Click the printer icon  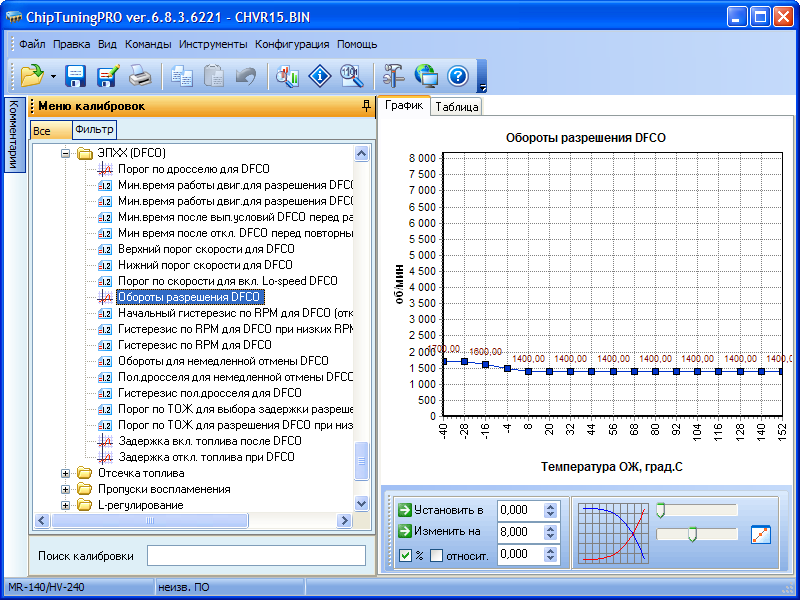pos(141,76)
